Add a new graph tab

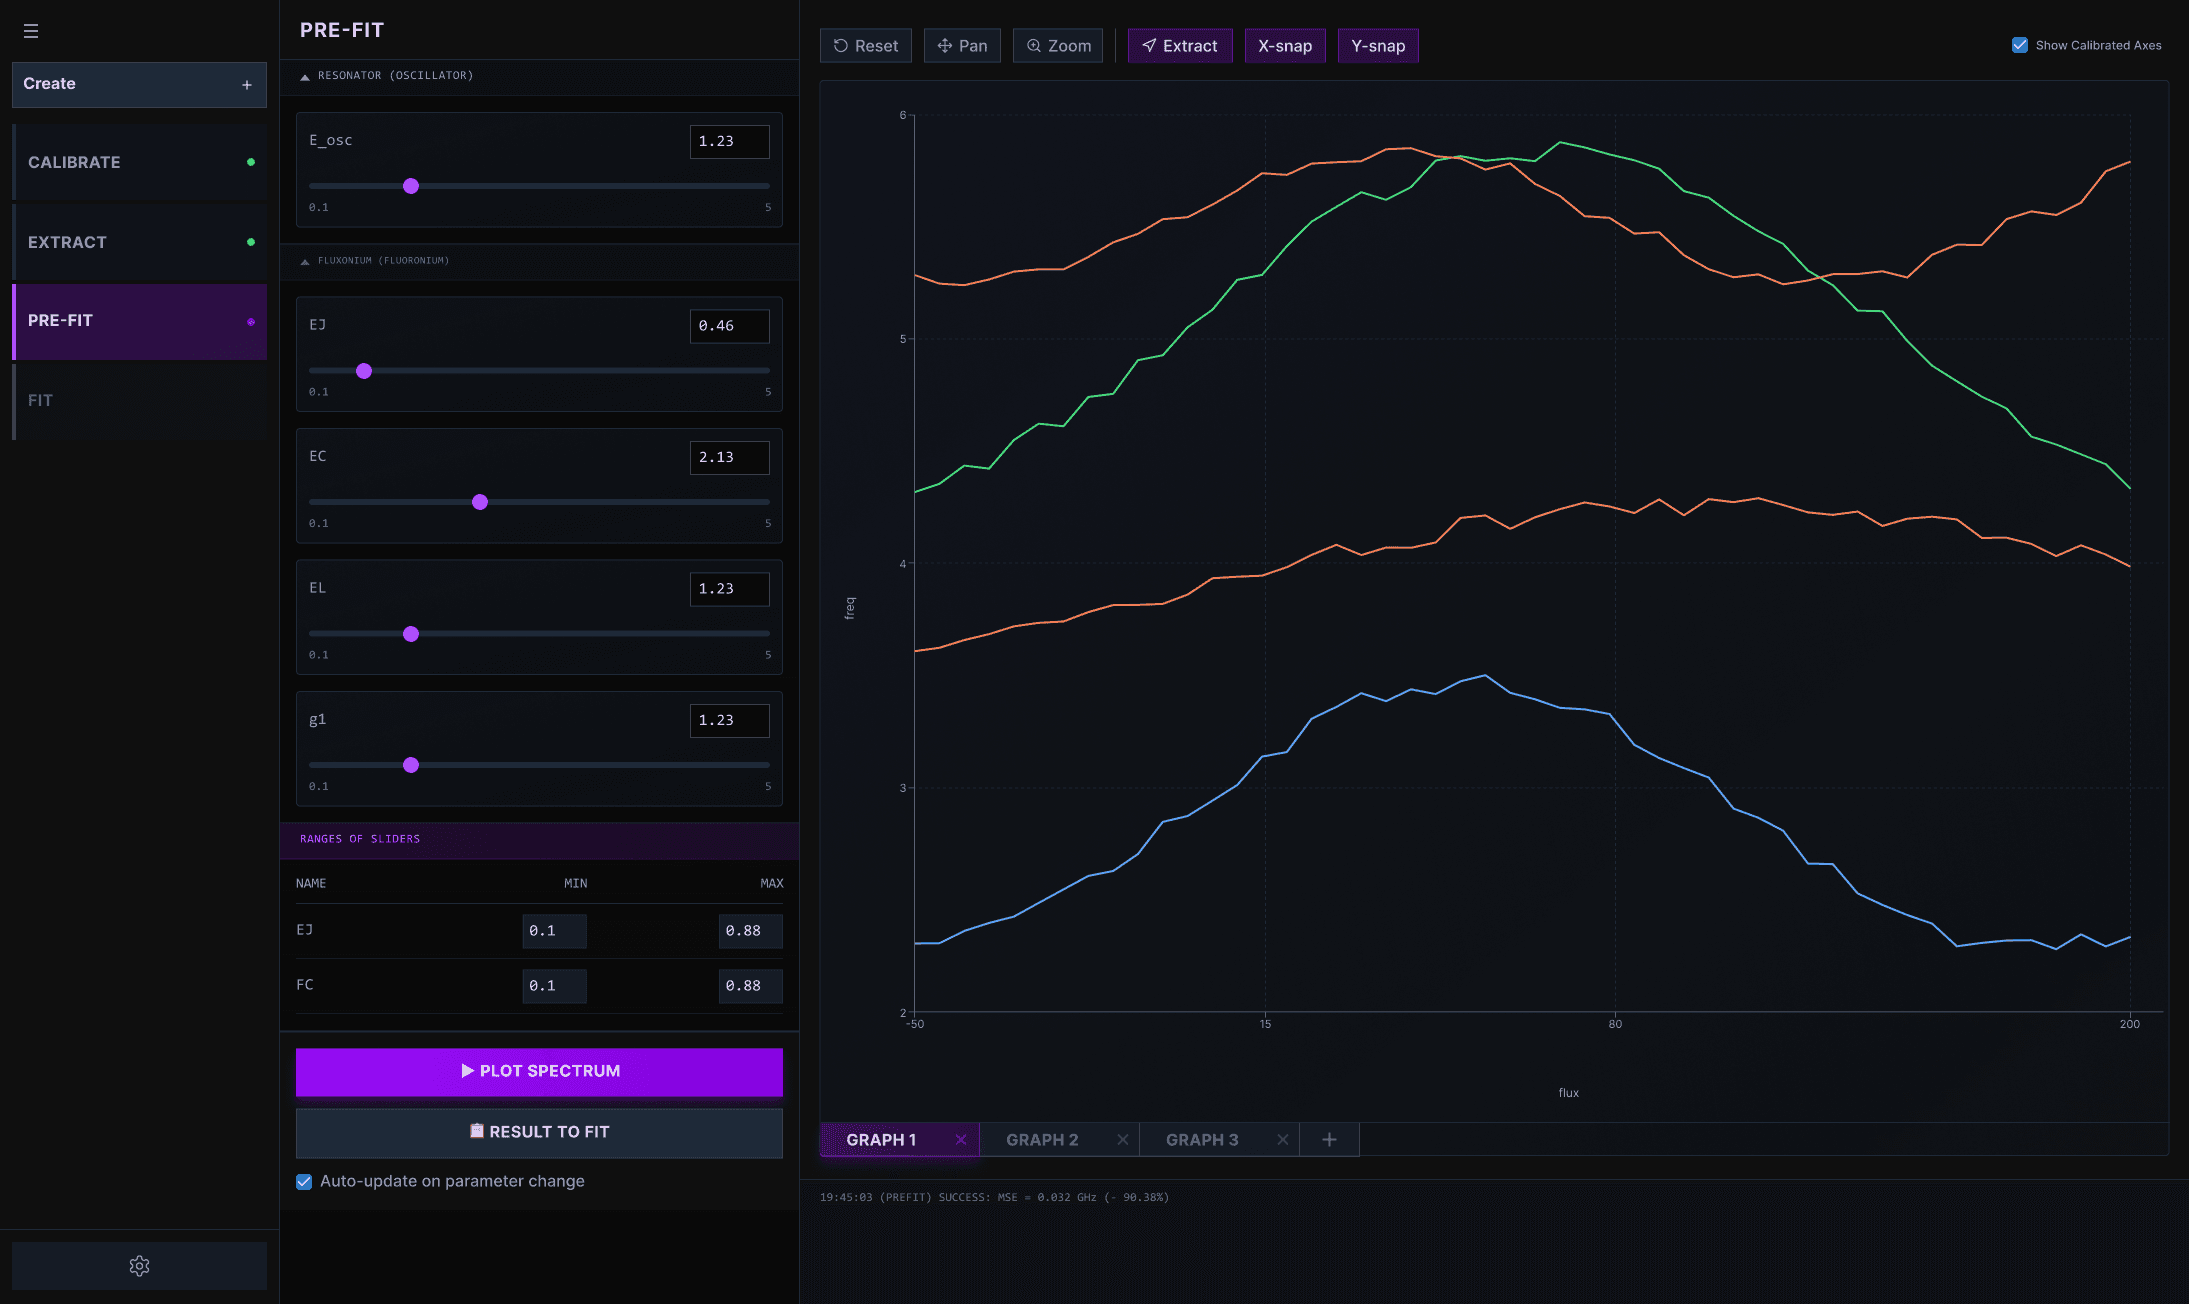click(x=1329, y=1140)
